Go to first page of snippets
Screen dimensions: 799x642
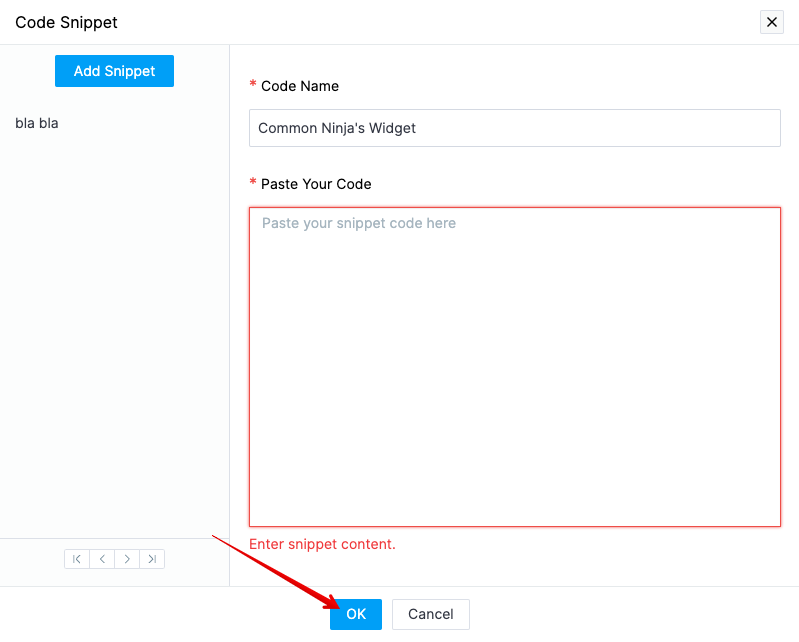[x=77, y=559]
